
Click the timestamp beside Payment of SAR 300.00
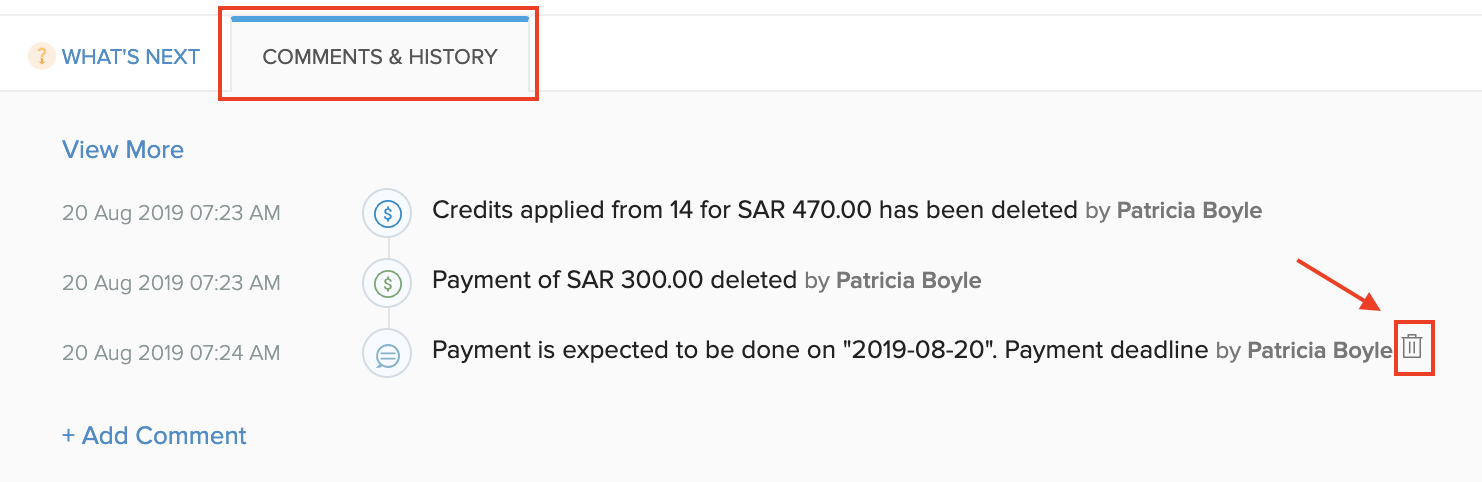(171, 283)
